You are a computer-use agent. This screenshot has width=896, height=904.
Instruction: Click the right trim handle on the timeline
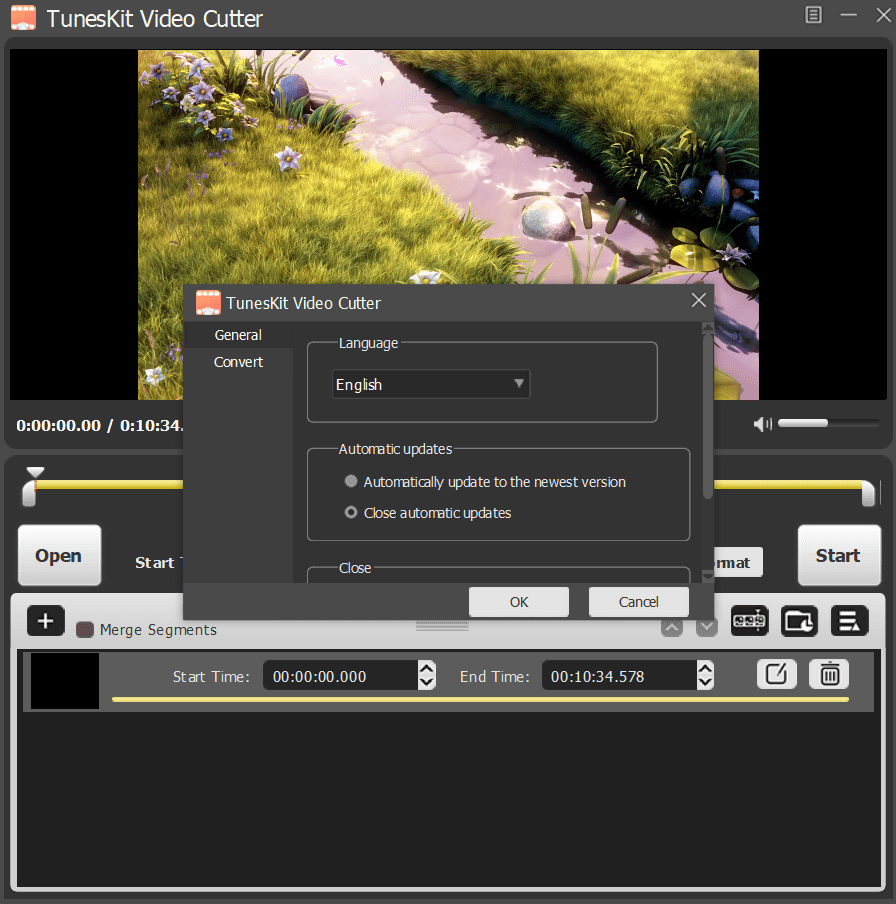tap(868, 494)
